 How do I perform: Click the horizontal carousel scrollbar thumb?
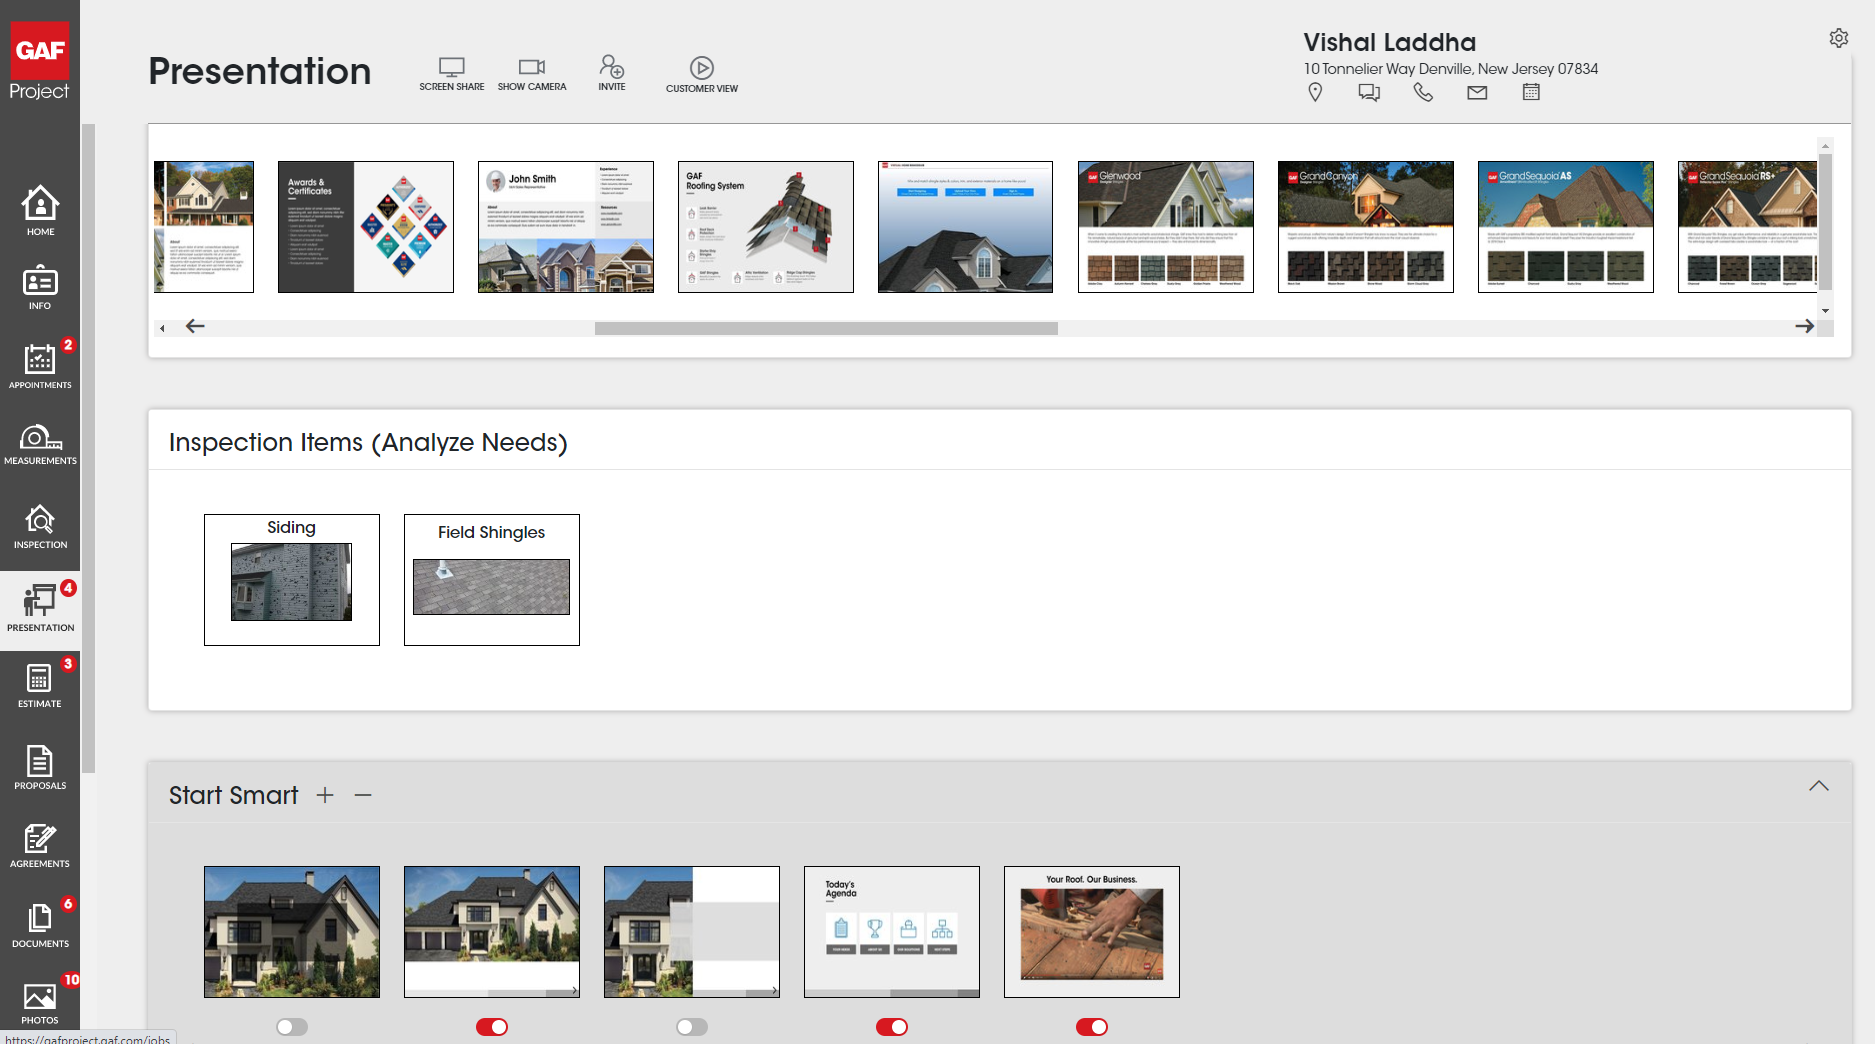(x=826, y=328)
